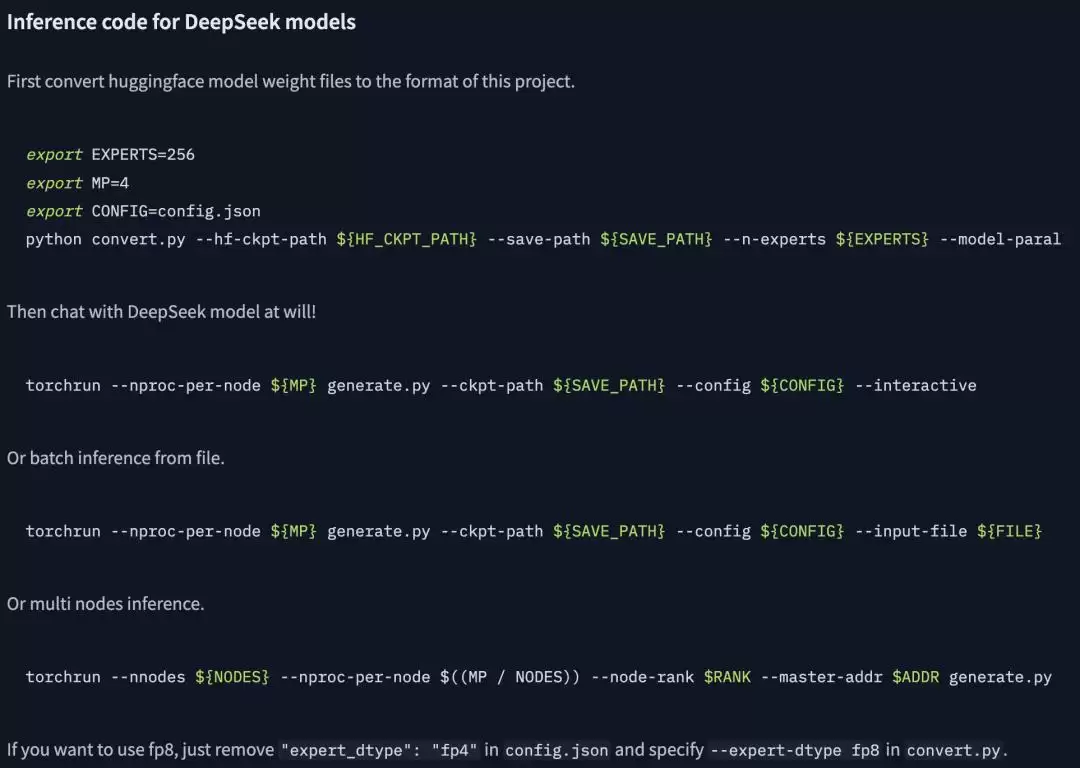Screen dimensions: 1080x768
Task: Click the line "export CONFIG=config.json"
Action: [x=143, y=211]
